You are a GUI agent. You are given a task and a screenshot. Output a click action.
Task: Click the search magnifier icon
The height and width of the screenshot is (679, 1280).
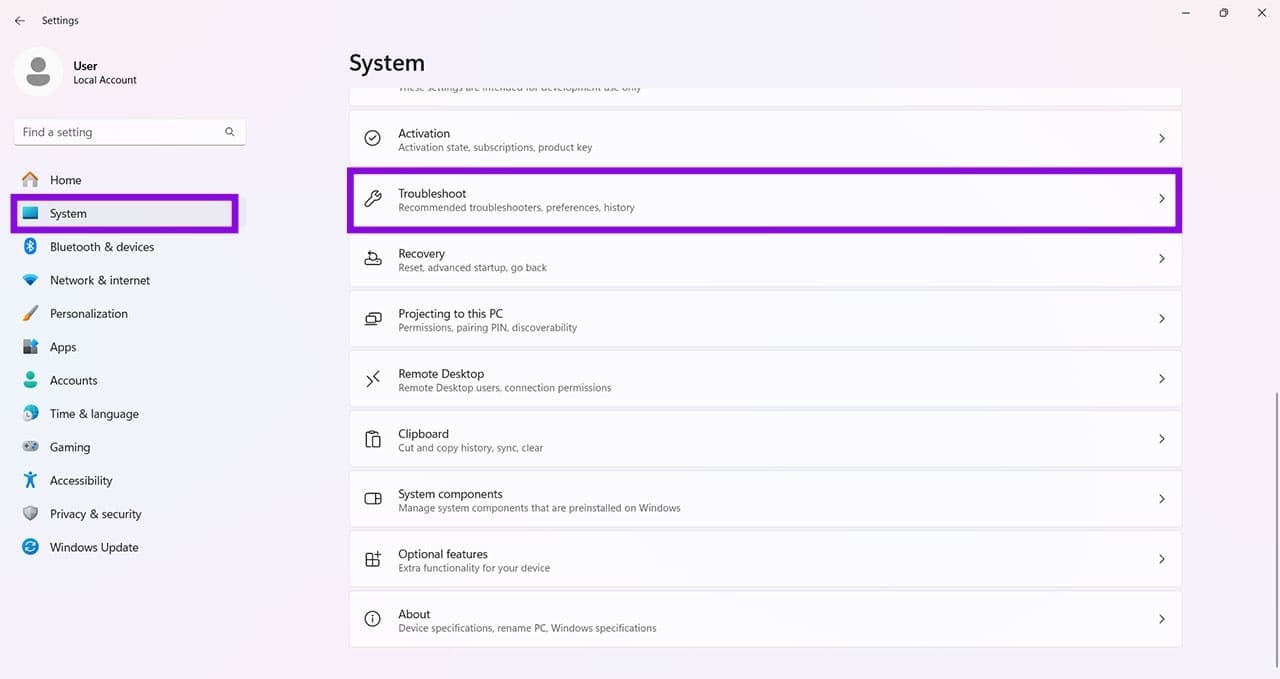[230, 132]
